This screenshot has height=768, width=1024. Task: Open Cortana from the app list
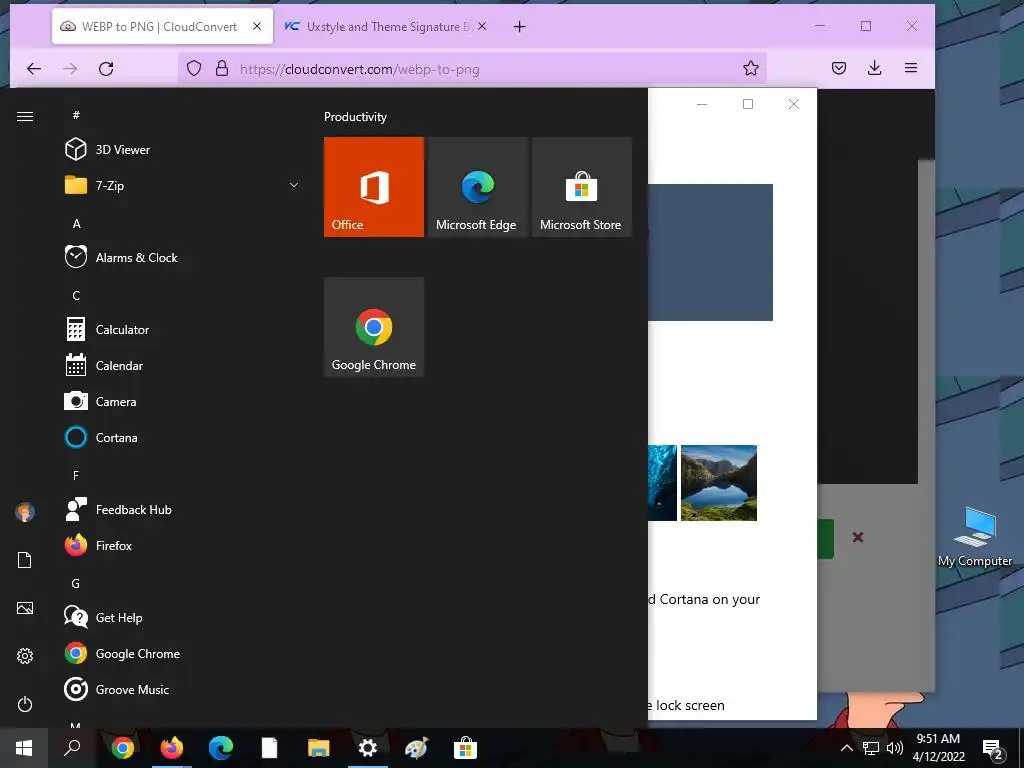pos(116,438)
